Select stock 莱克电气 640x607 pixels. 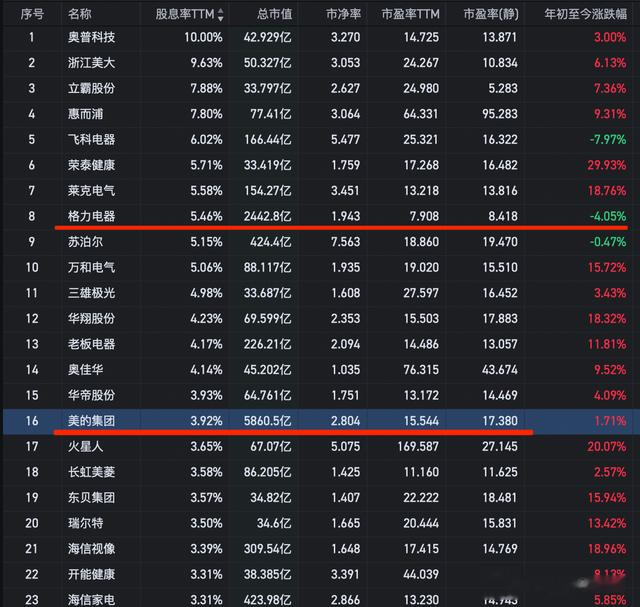point(91,191)
